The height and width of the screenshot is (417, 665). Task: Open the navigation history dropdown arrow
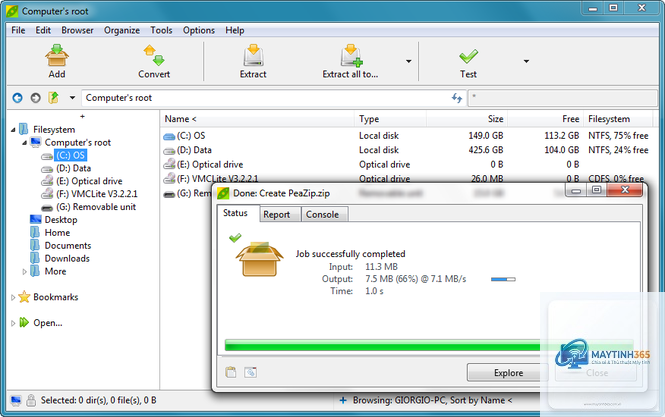point(72,98)
